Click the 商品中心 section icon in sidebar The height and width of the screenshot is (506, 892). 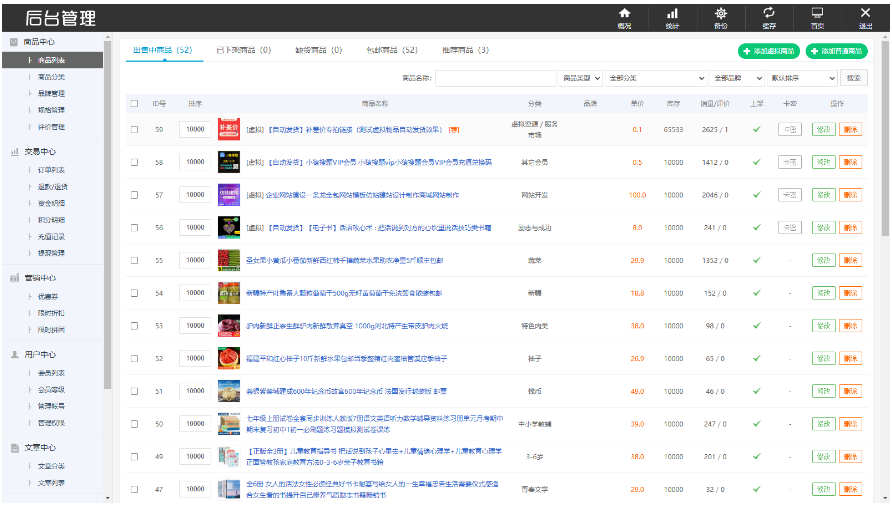pos(14,42)
